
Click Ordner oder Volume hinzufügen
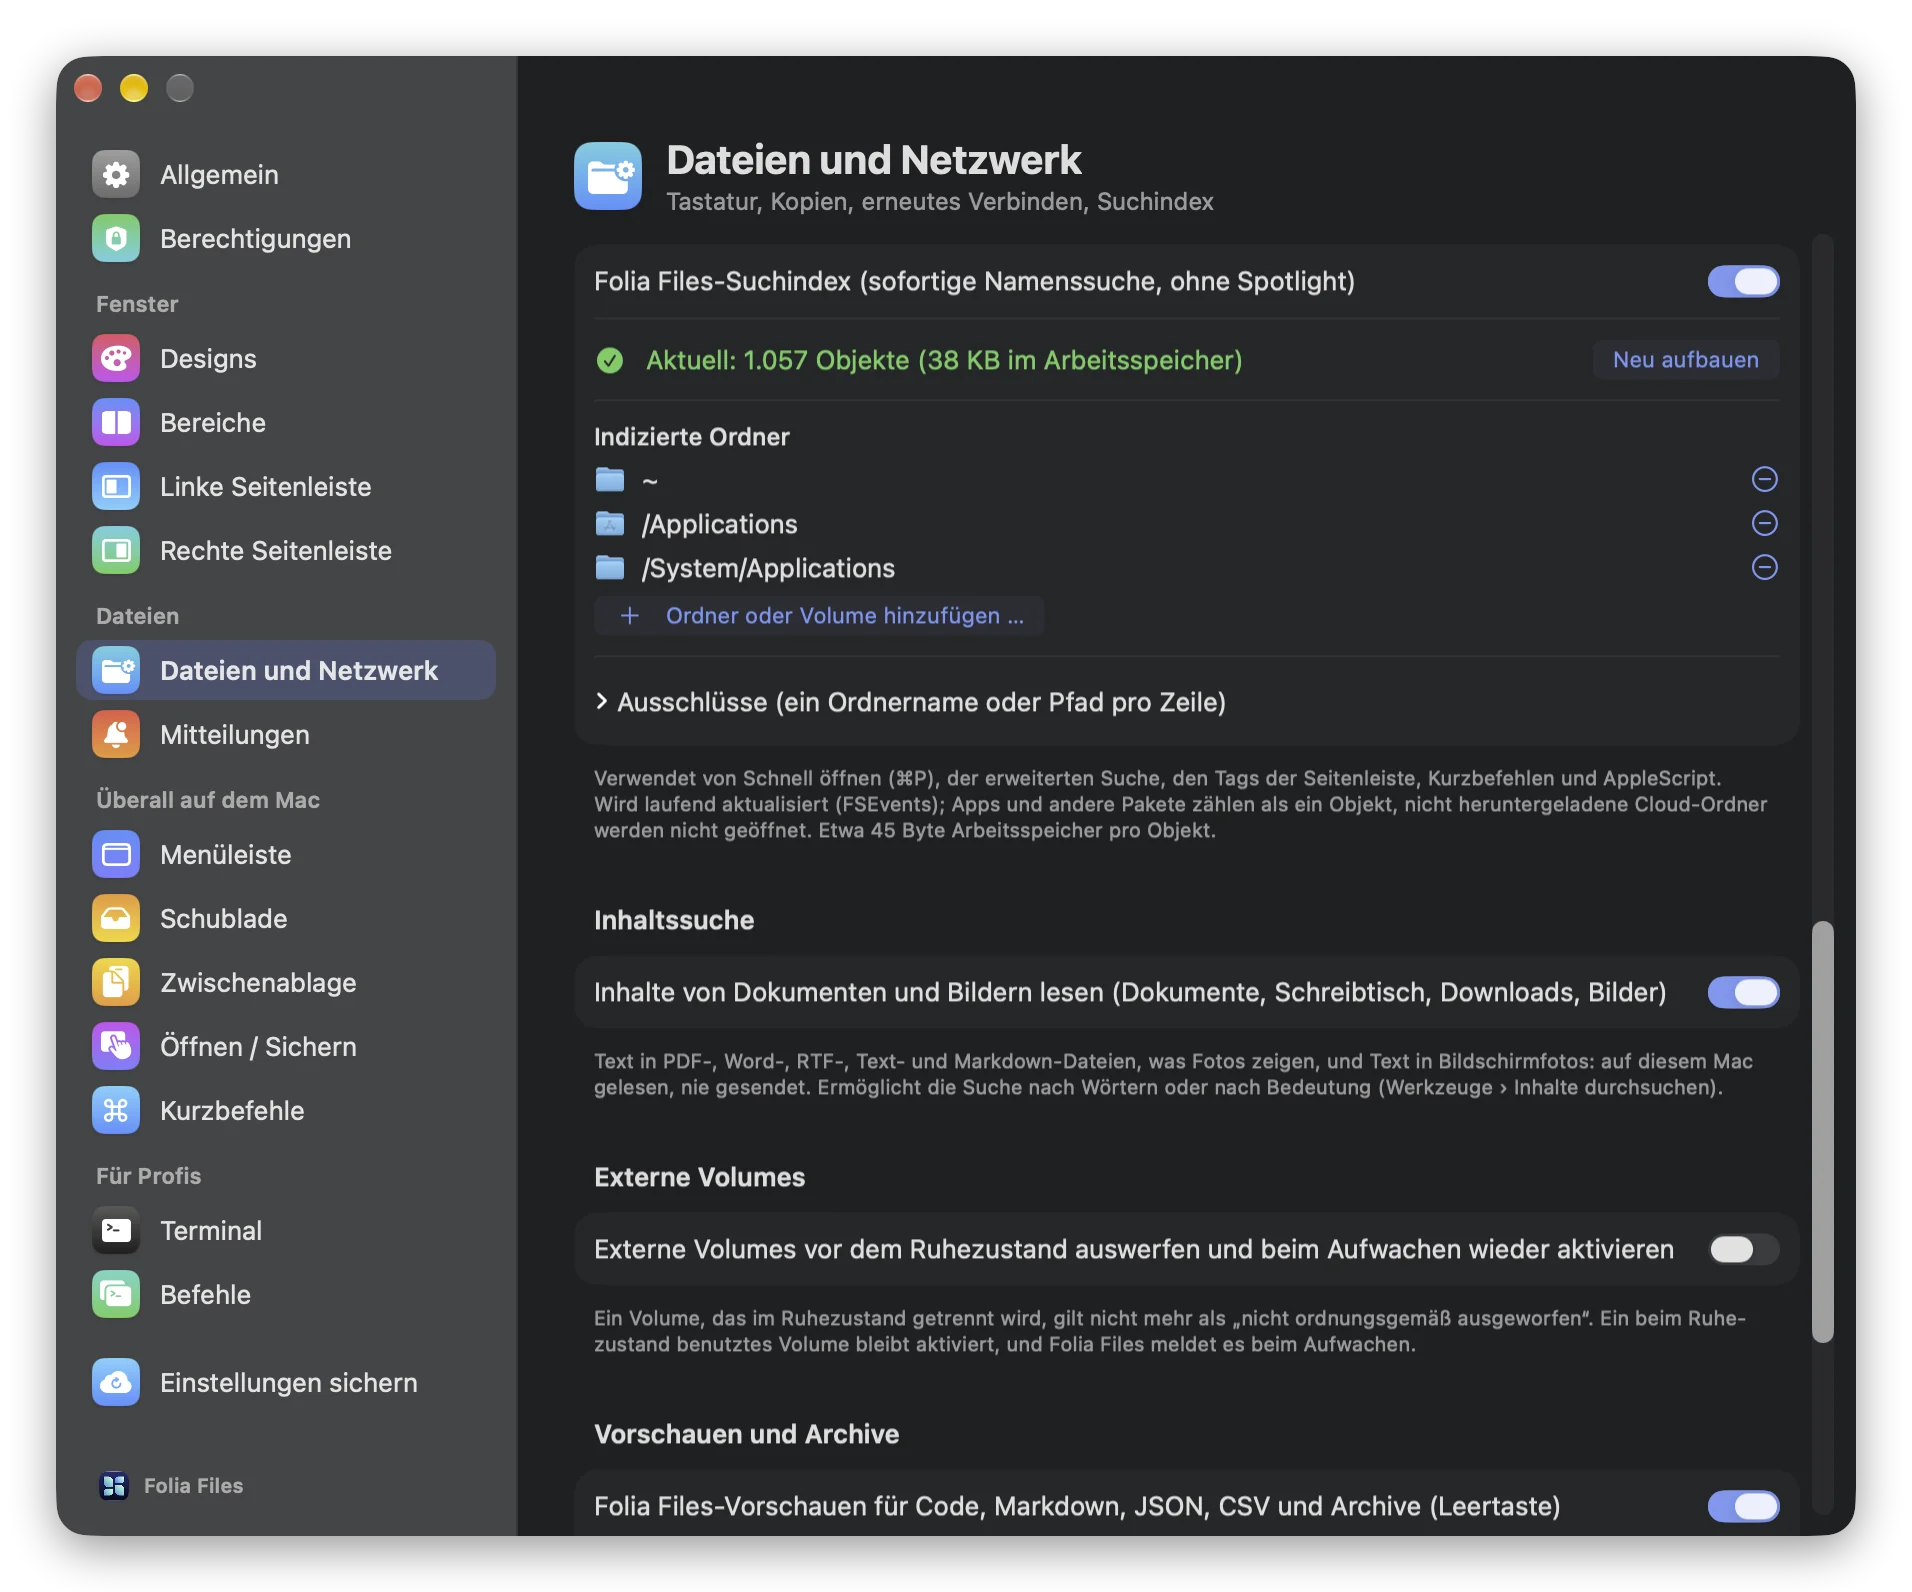click(x=819, y=616)
